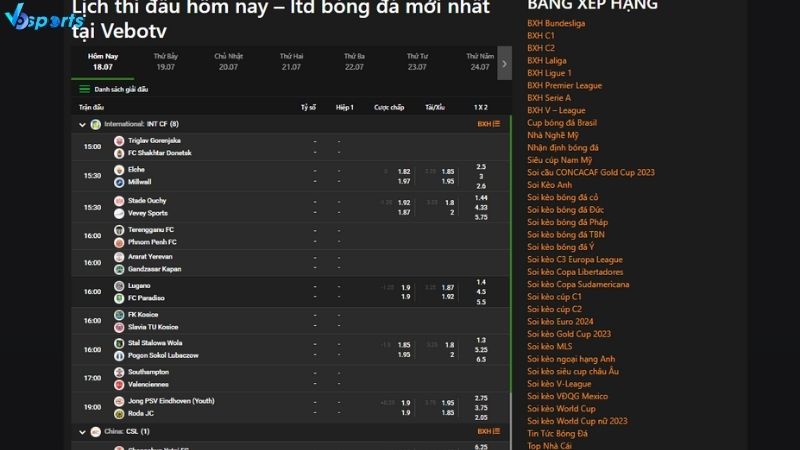Click FC Shakhtar Donetsk team crest
This screenshot has height=450, width=800.
pos(119,153)
